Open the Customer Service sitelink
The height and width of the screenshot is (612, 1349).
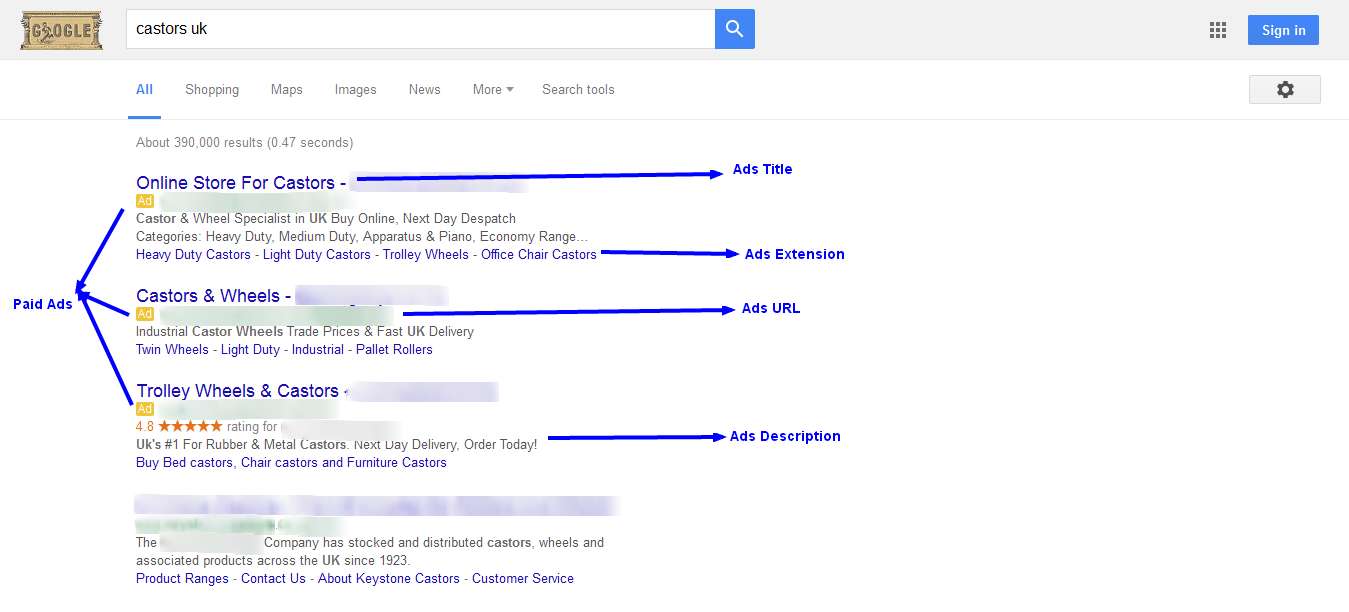[523, 579]
